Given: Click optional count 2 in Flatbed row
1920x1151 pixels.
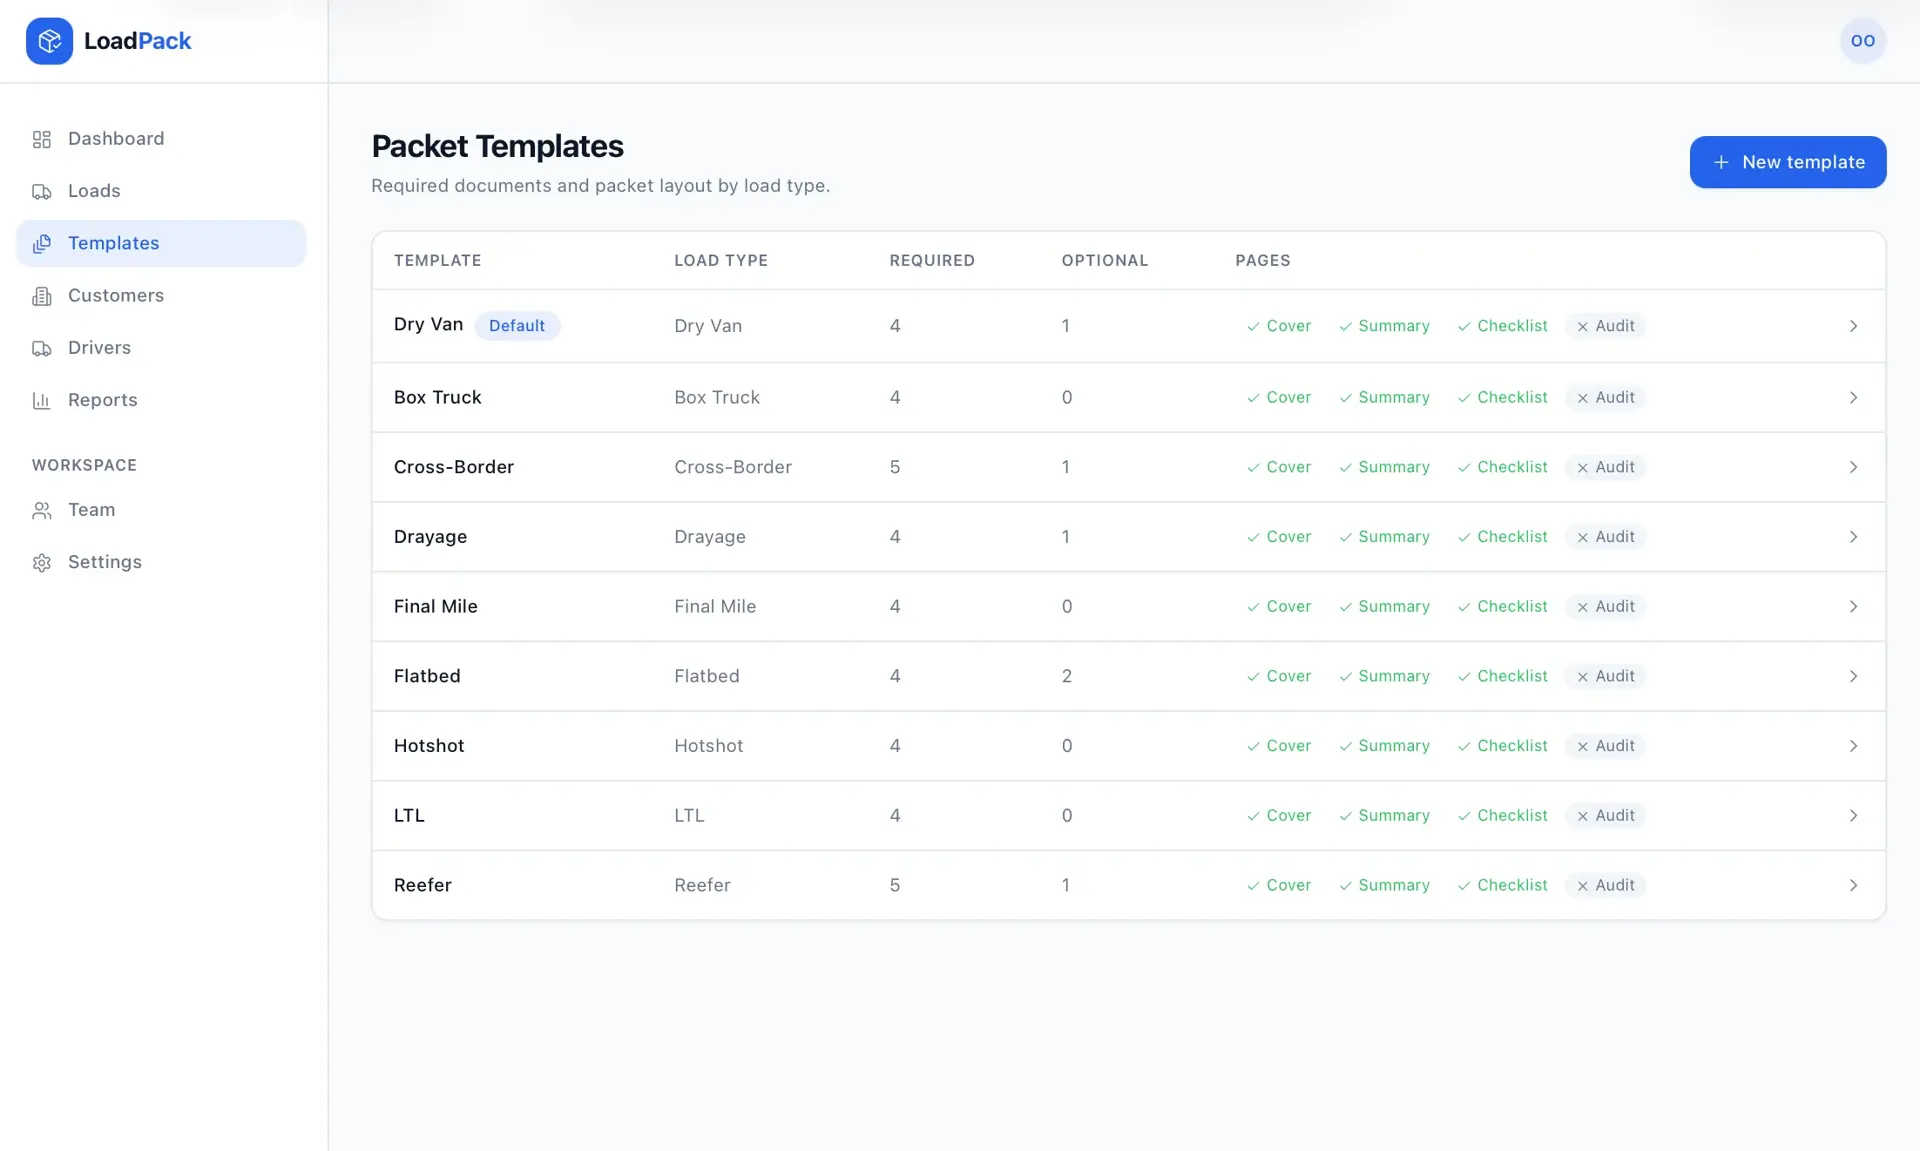Looking at the screenshot, I should (1066, 676).
